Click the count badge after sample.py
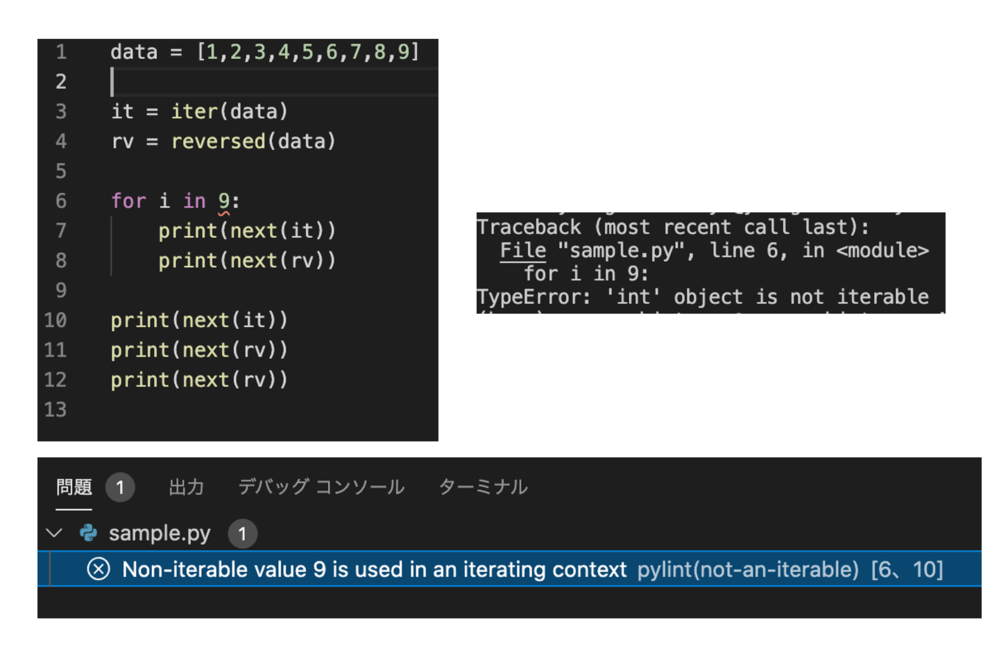Screen dimensions: 999x651 point(241,533)
